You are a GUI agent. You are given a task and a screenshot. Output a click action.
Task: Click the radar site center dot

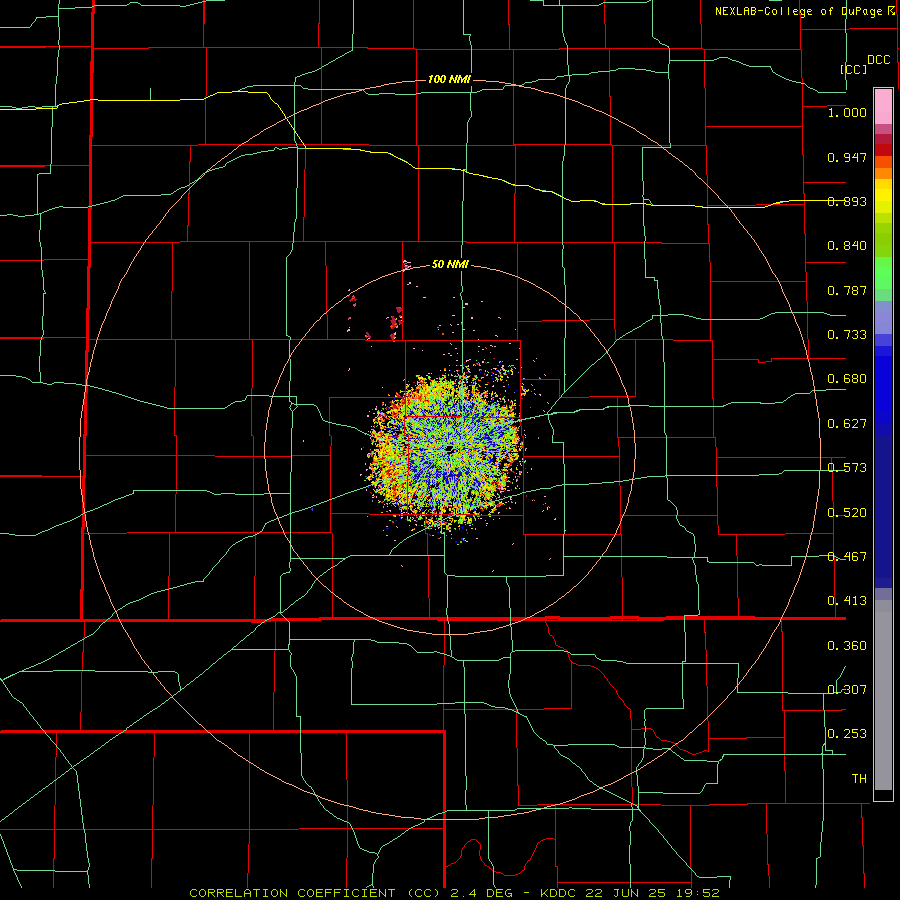449,449
